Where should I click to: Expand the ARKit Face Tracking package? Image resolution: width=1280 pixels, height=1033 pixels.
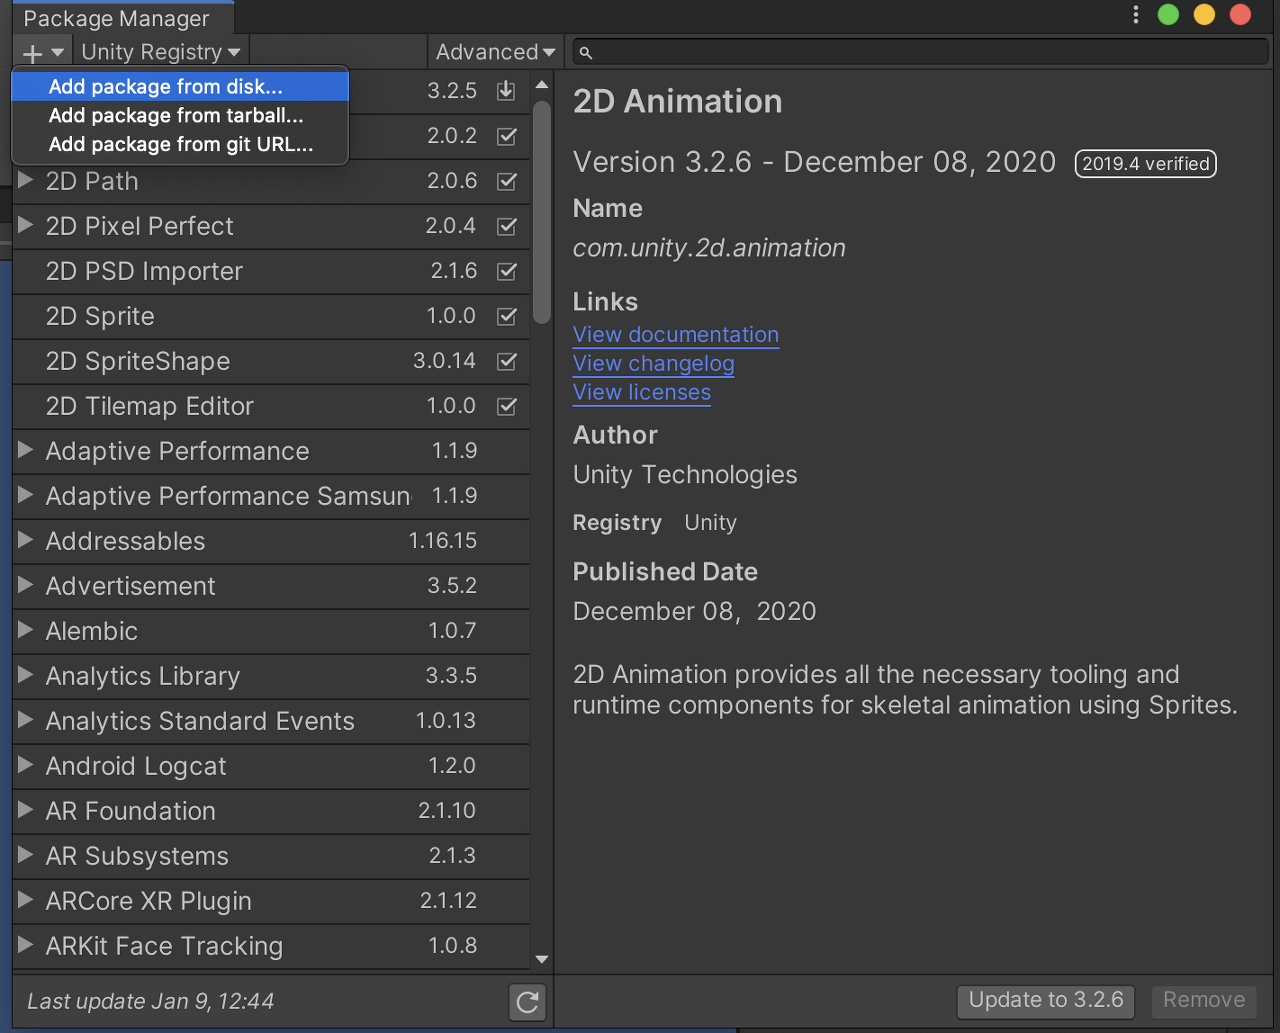(26, 945)
